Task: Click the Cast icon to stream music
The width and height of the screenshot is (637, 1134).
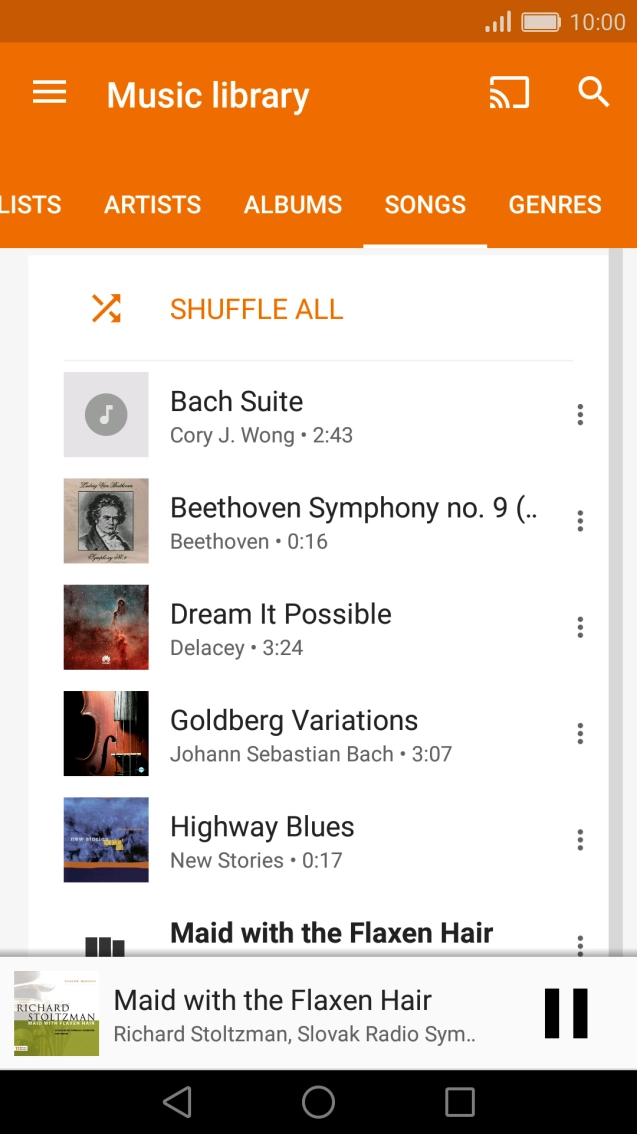Action: coord(509,92)
